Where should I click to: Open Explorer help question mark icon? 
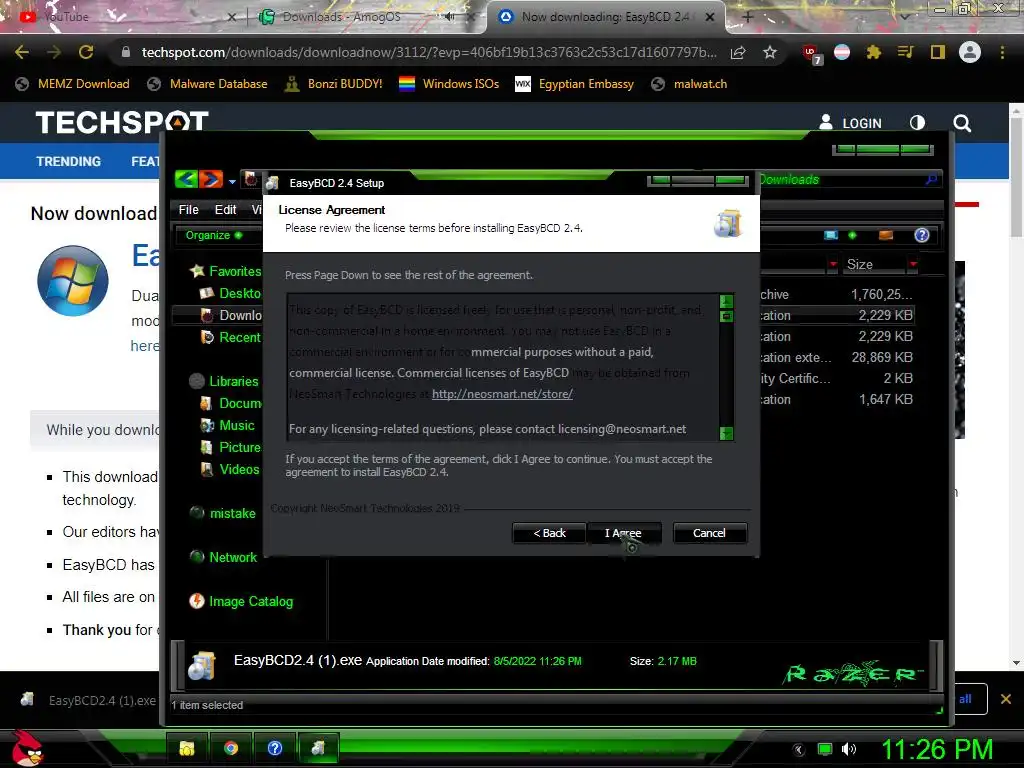(921, 235)
